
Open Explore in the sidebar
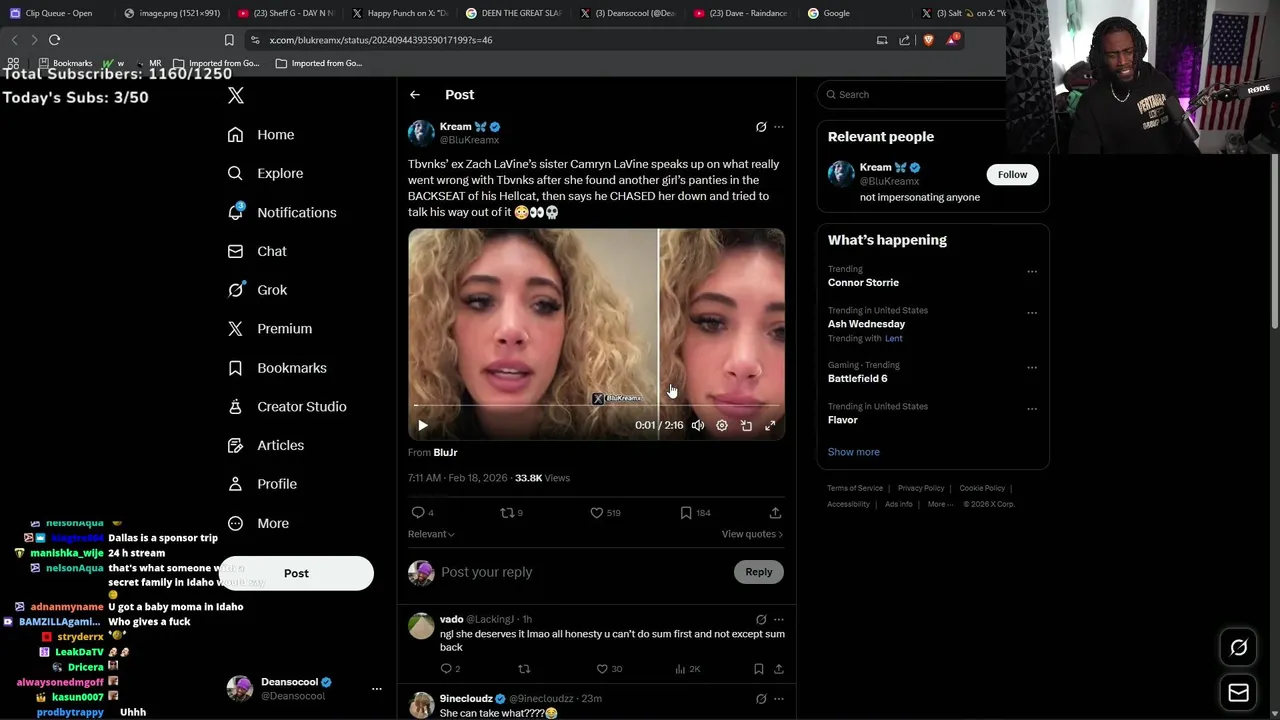point(265,173)
